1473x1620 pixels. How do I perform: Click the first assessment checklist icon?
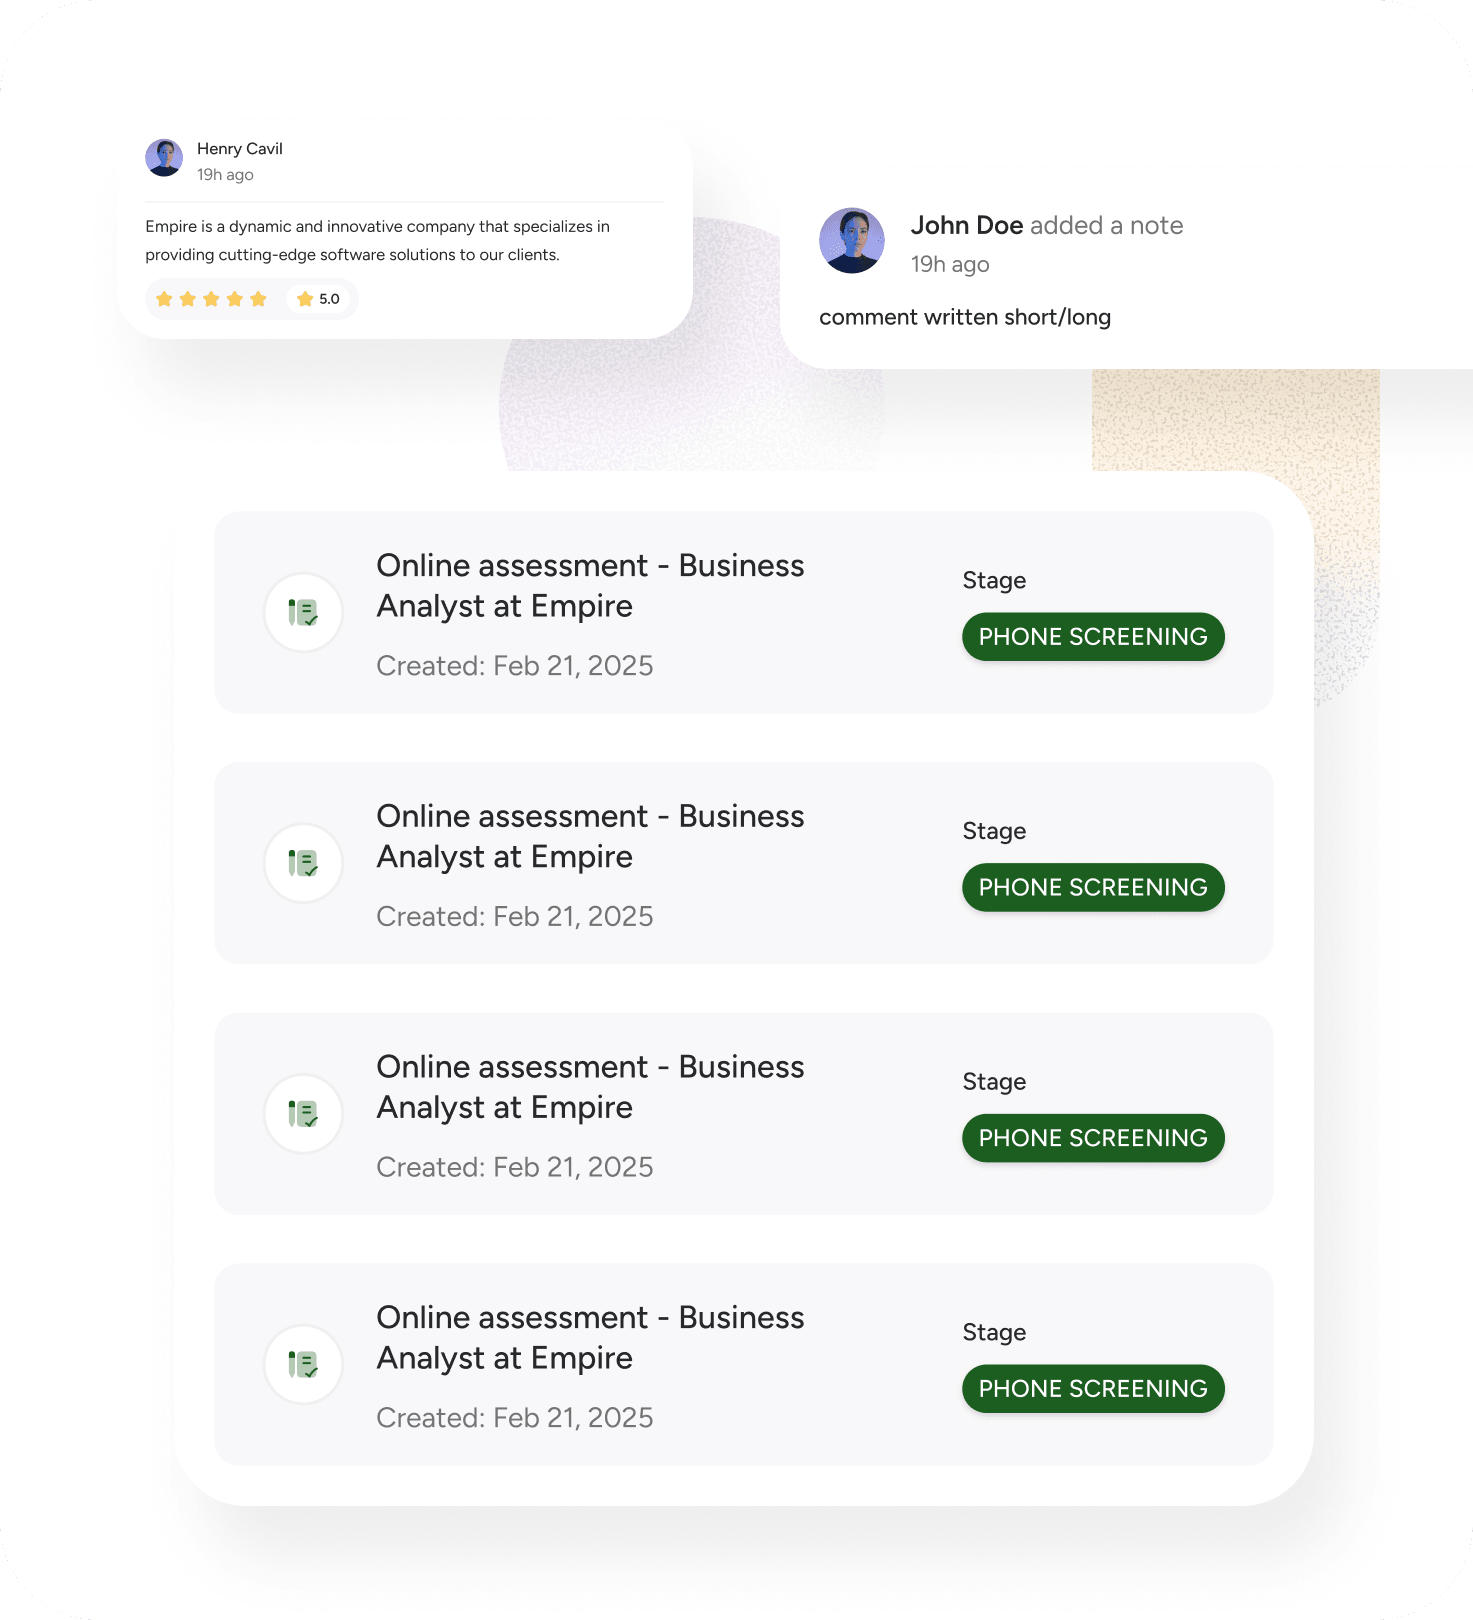303,612
